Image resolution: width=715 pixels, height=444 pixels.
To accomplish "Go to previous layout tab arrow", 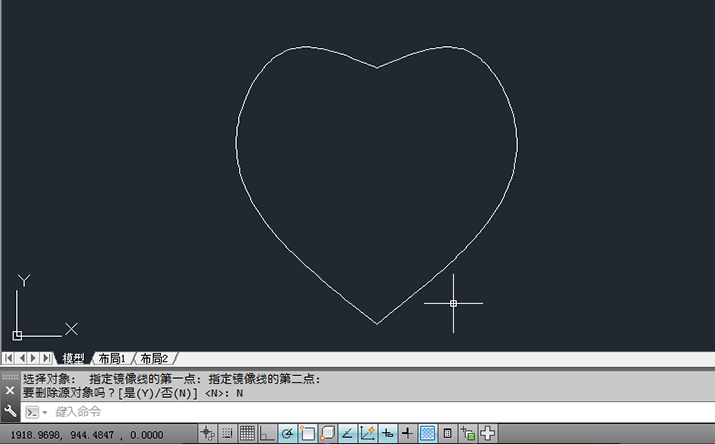I will pyautogui.click(x=21, y=358).
